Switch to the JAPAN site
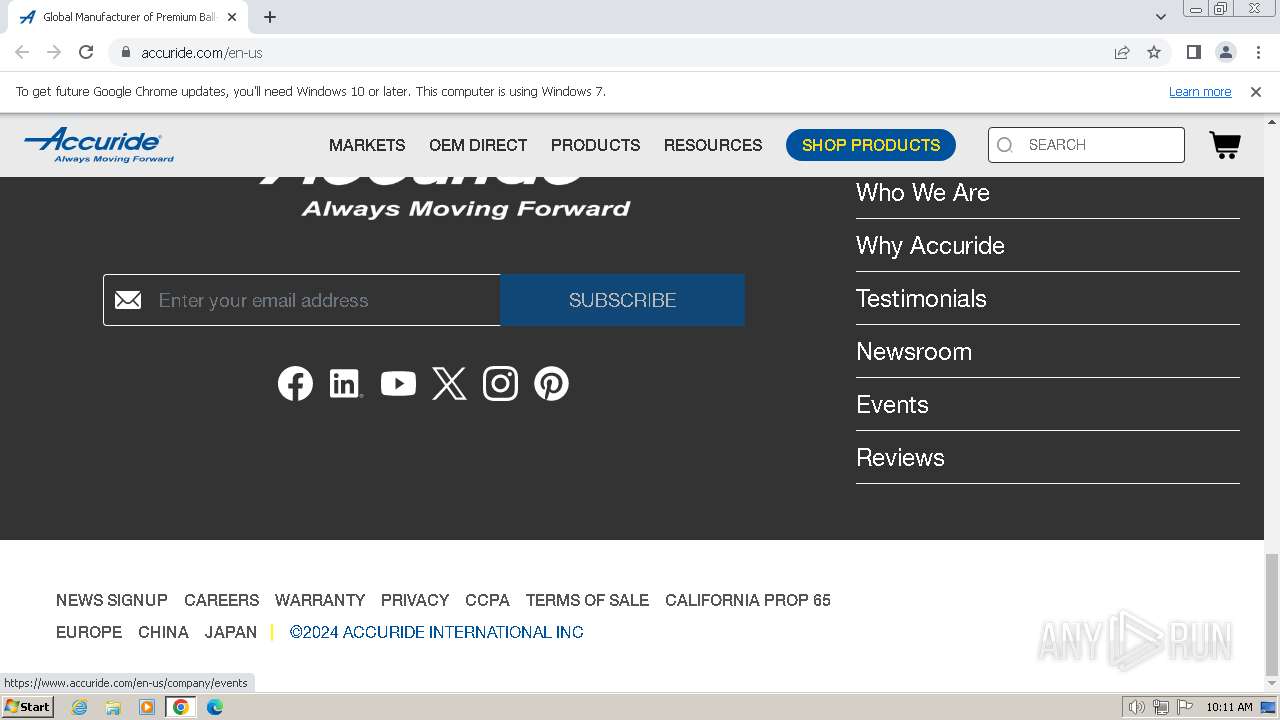The height and width of the screenshot is (720, 1280). (231, 632)
